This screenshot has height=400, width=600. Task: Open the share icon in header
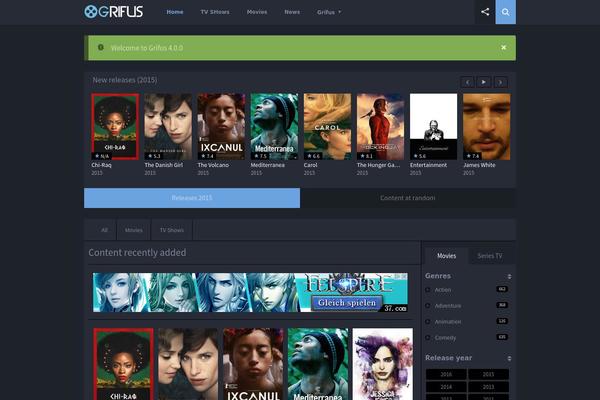coord(485,12)
